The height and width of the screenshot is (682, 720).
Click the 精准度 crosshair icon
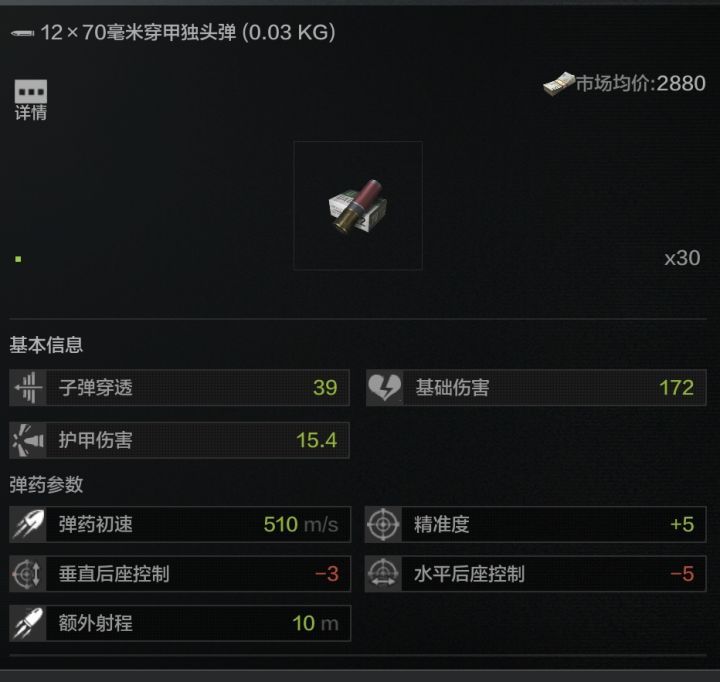383,524
